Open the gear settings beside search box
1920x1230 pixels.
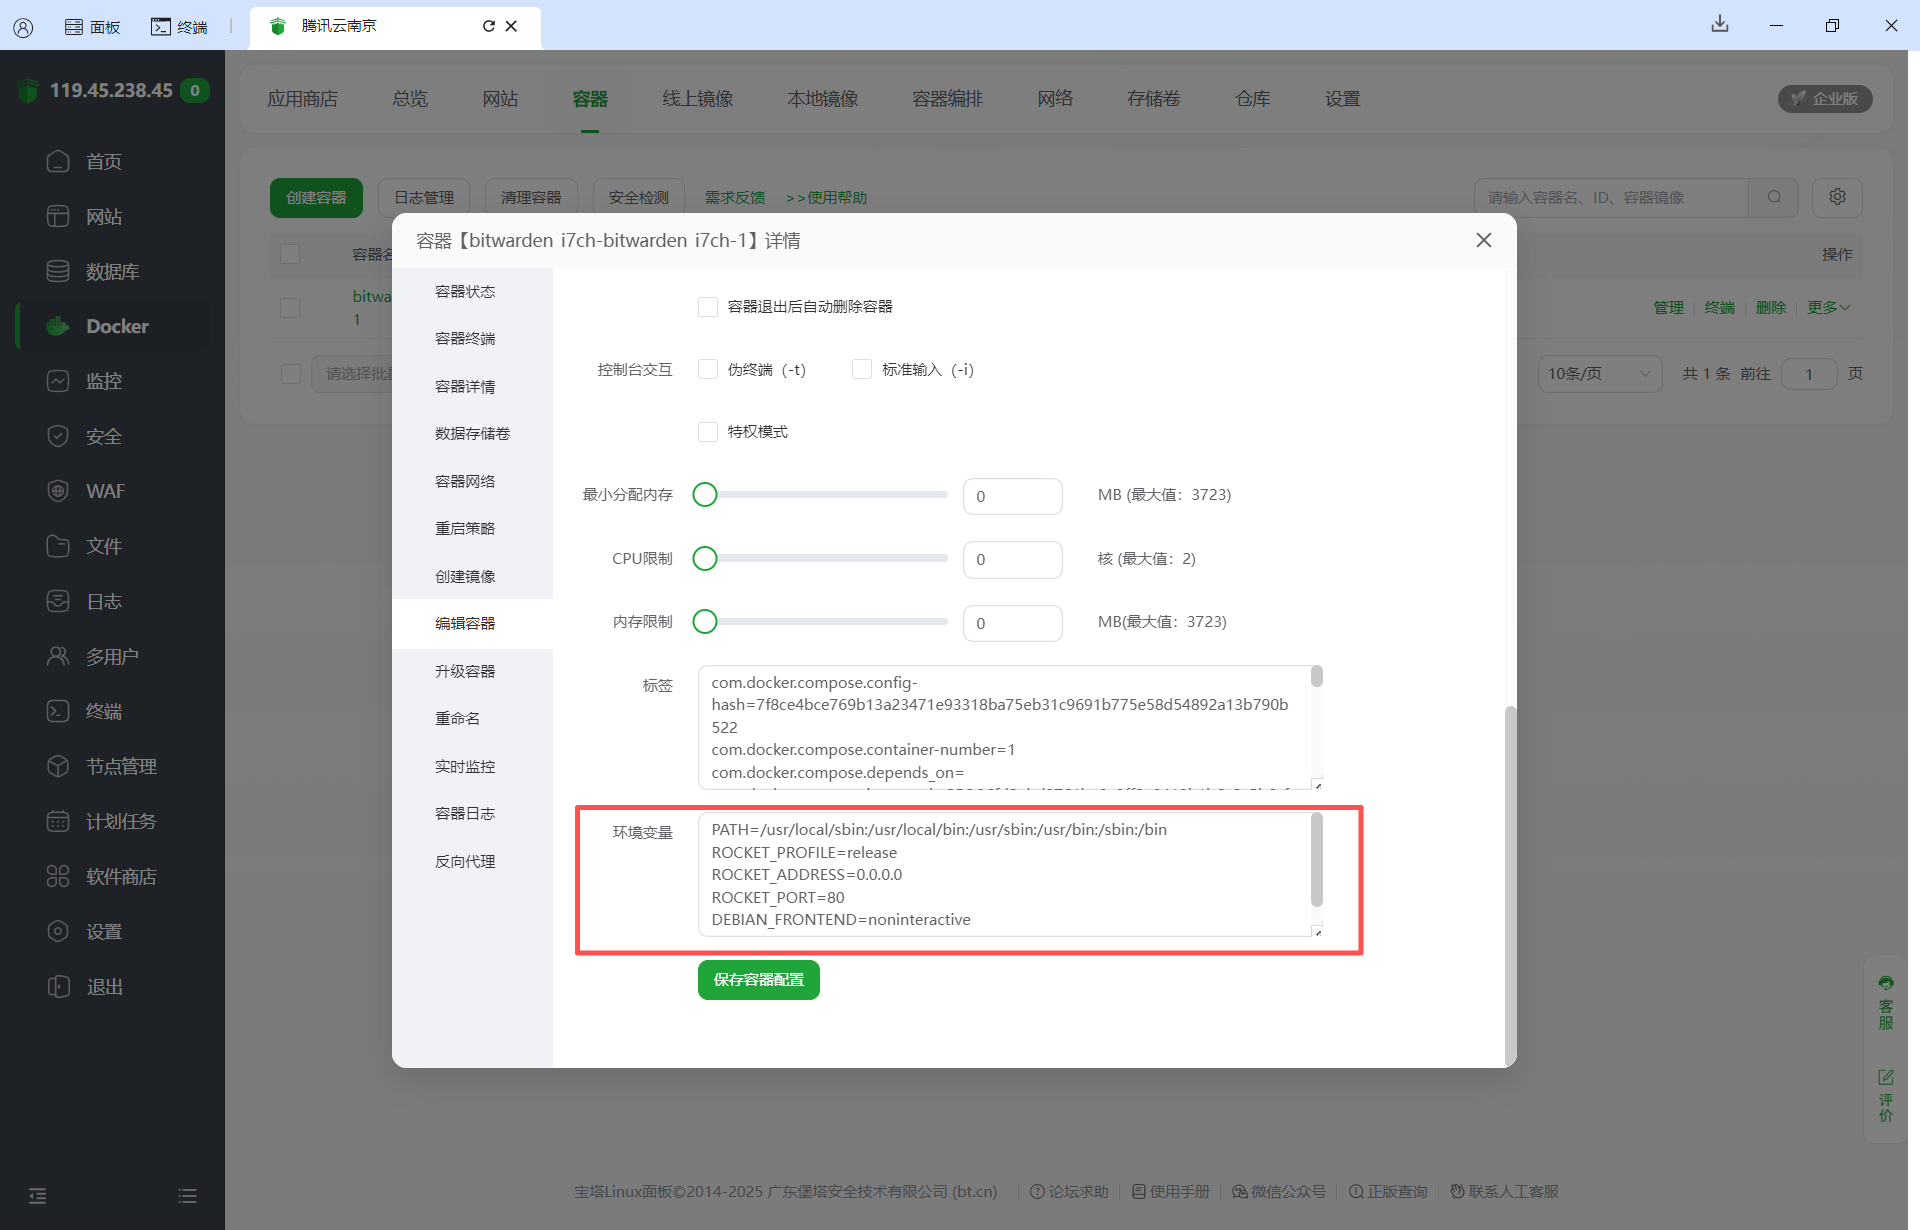pos(1837,197)
